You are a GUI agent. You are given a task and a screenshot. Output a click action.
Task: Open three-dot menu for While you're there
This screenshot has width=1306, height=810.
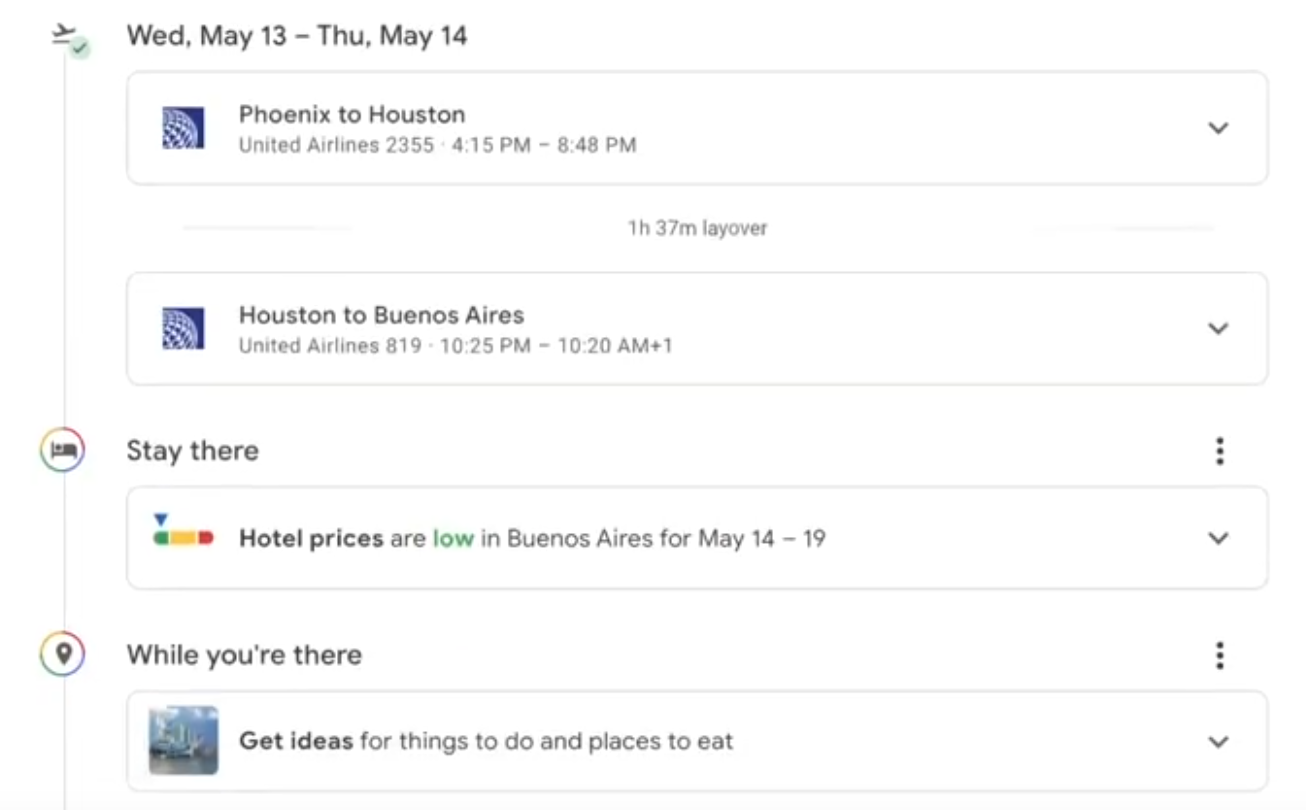point(1219,655)
